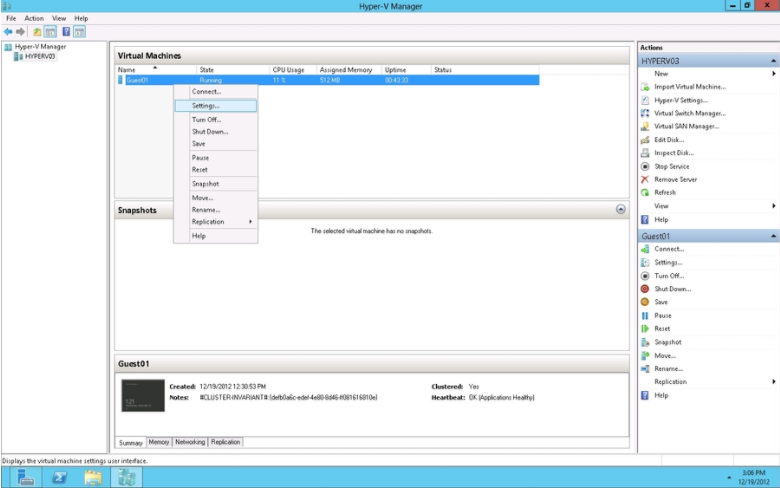The width and height of the screenshot is (780, 488).
Task: Choose Rename in the context menu
Action: point(215,210)
